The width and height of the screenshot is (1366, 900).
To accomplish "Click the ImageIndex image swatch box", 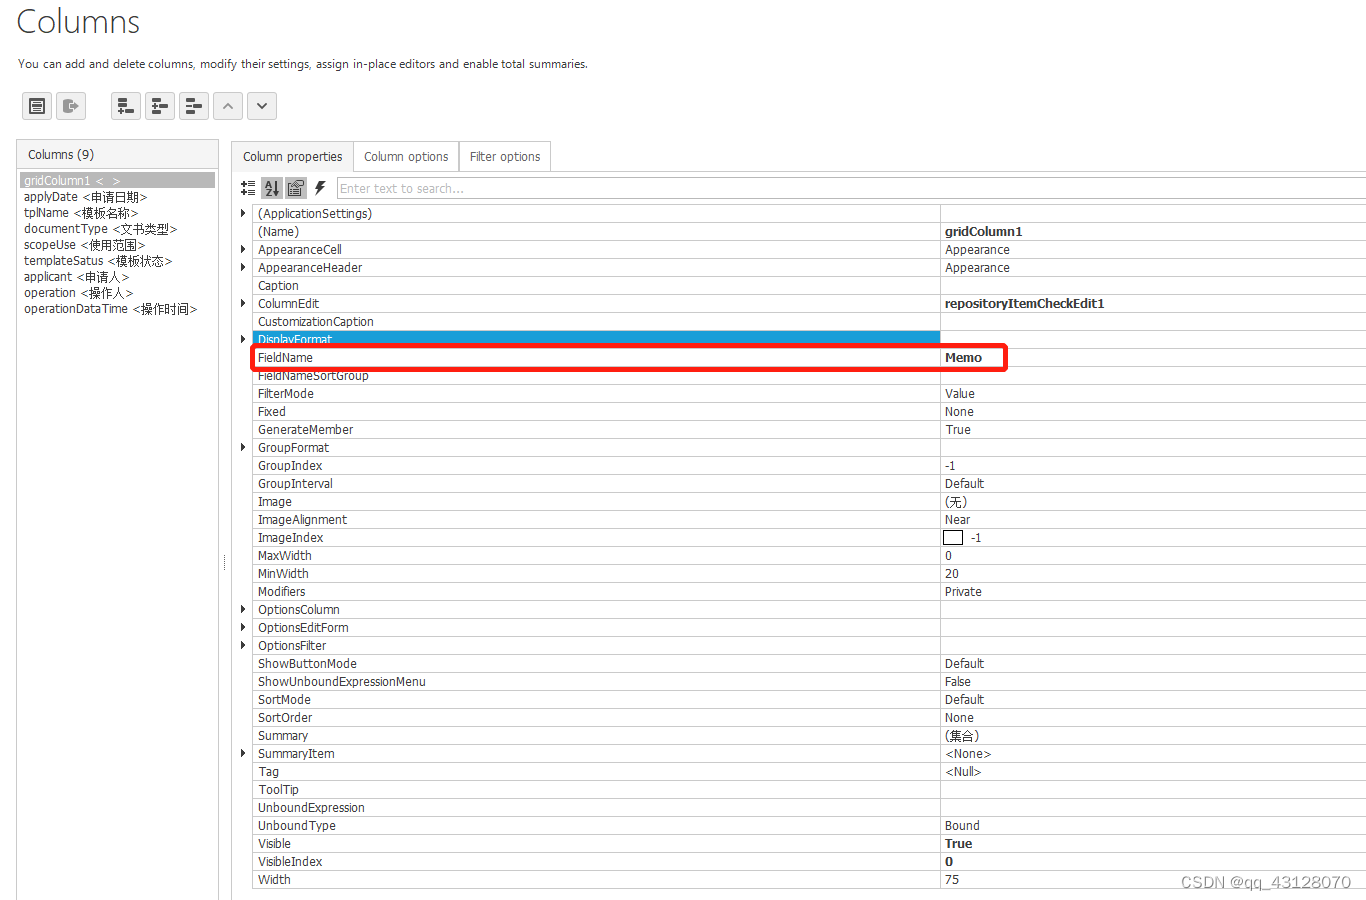I will point(953,537).
